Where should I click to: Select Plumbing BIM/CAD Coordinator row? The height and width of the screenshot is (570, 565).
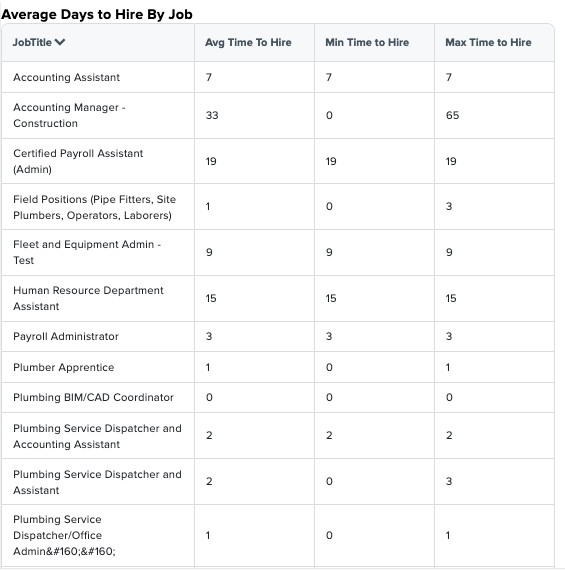[278, 397]
